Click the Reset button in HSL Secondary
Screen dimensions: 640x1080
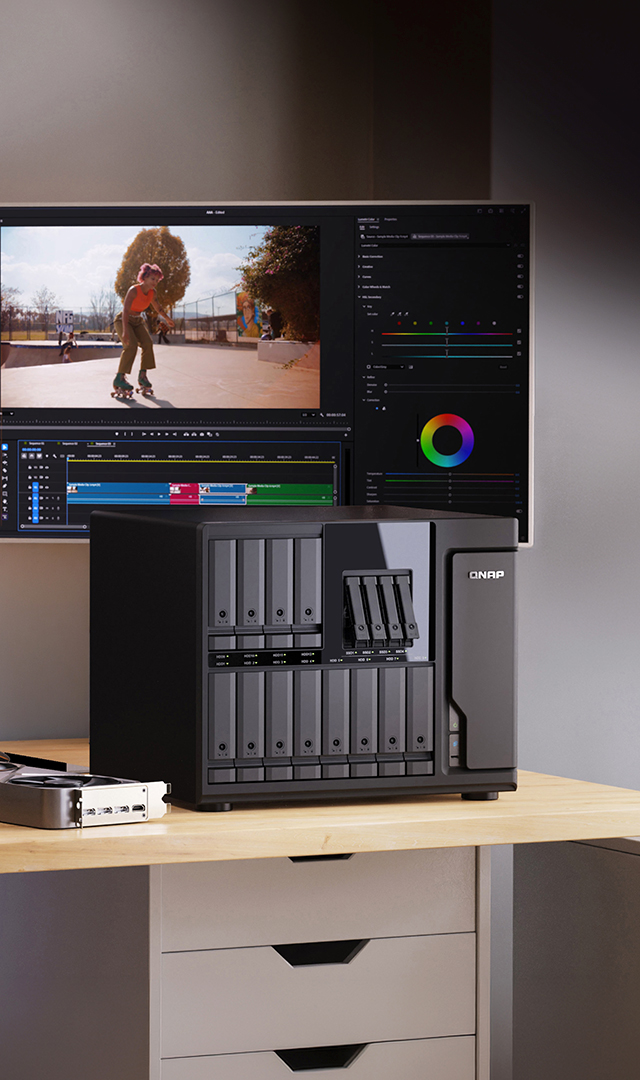(x=504, y=367)
